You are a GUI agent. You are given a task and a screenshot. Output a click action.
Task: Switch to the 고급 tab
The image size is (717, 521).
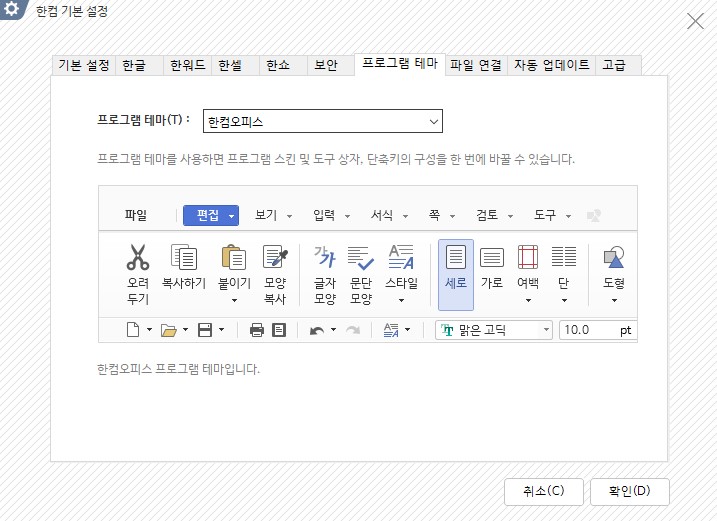(618, 65)
